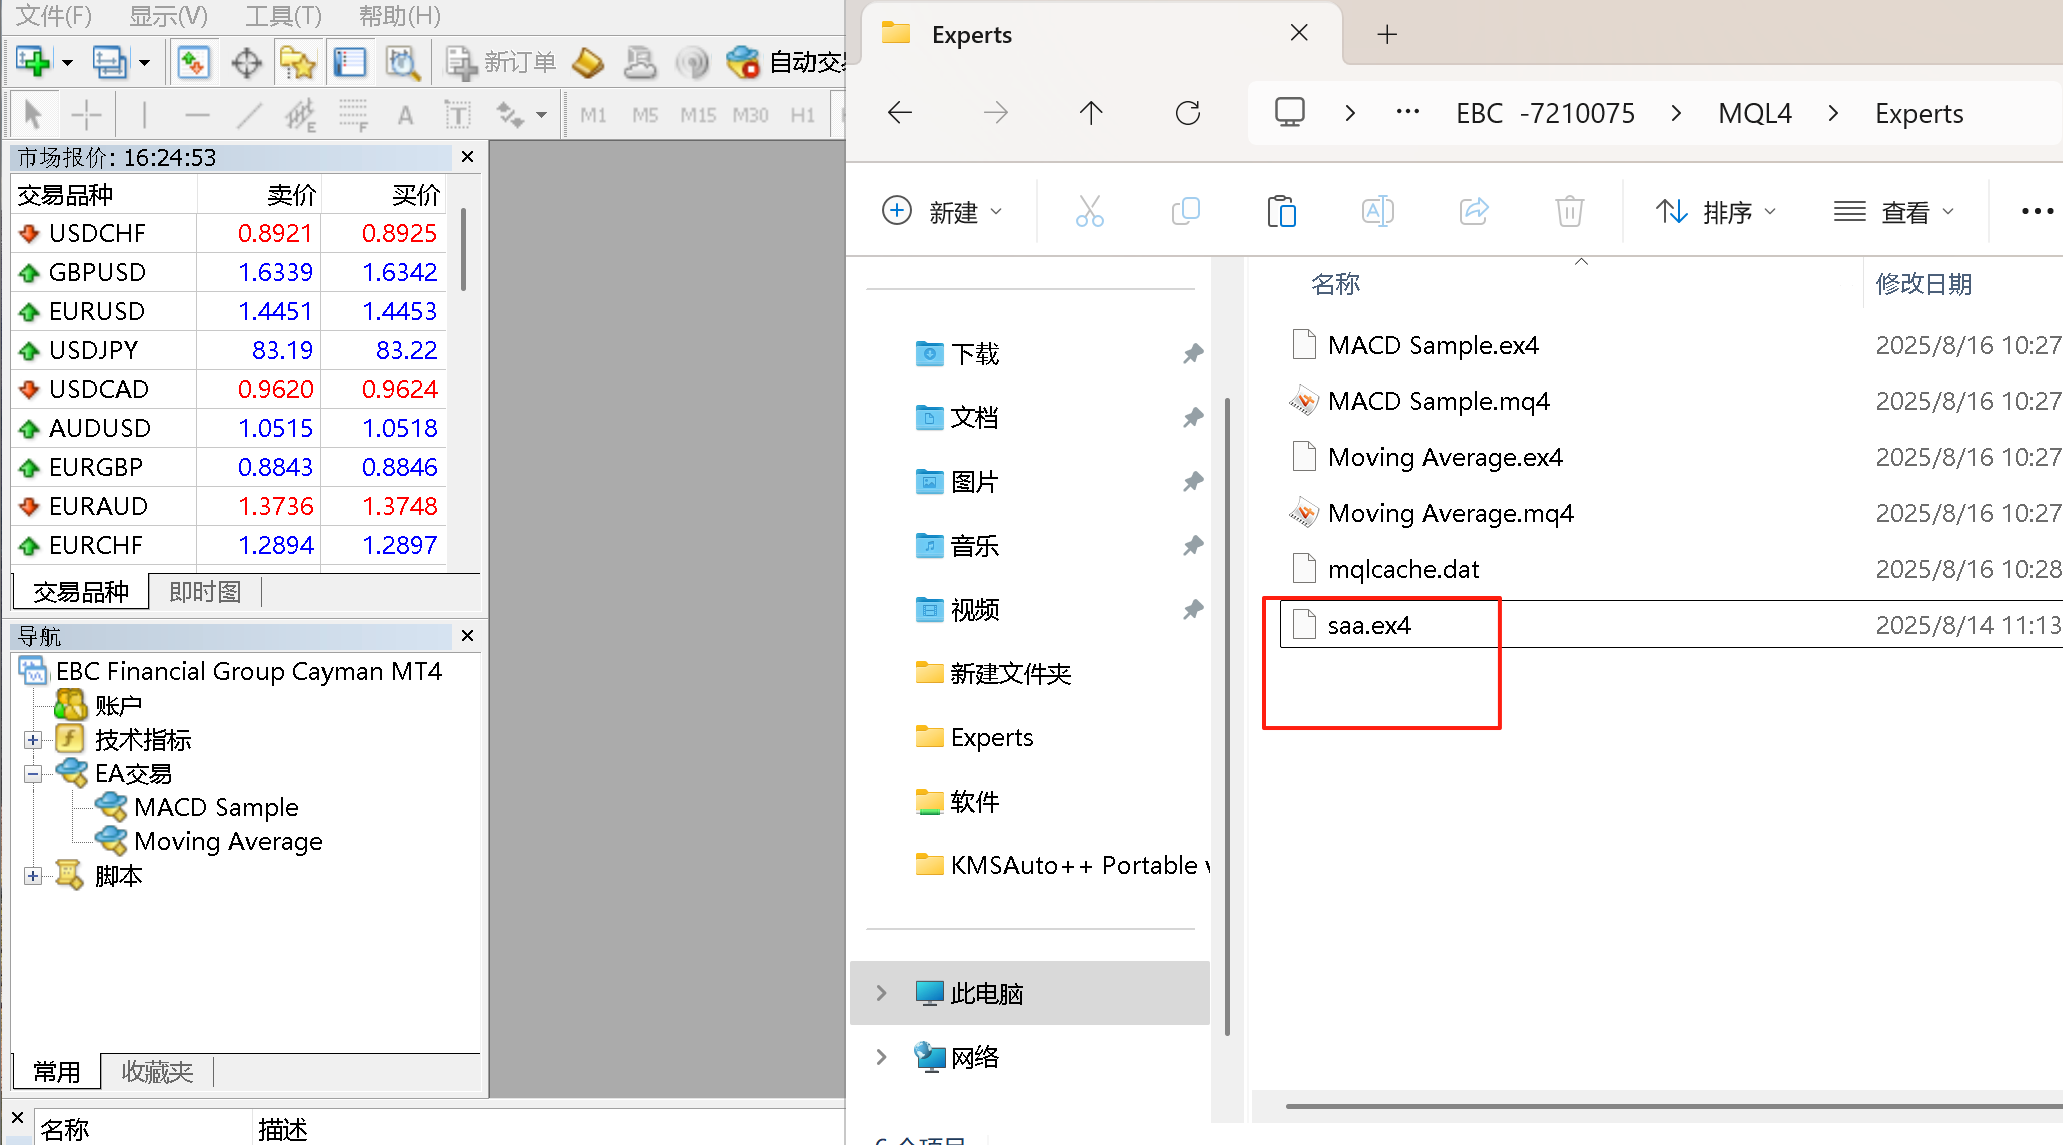
Task: Toggle the Market Watch toolbar icon
Action: [x=193, y=62]
